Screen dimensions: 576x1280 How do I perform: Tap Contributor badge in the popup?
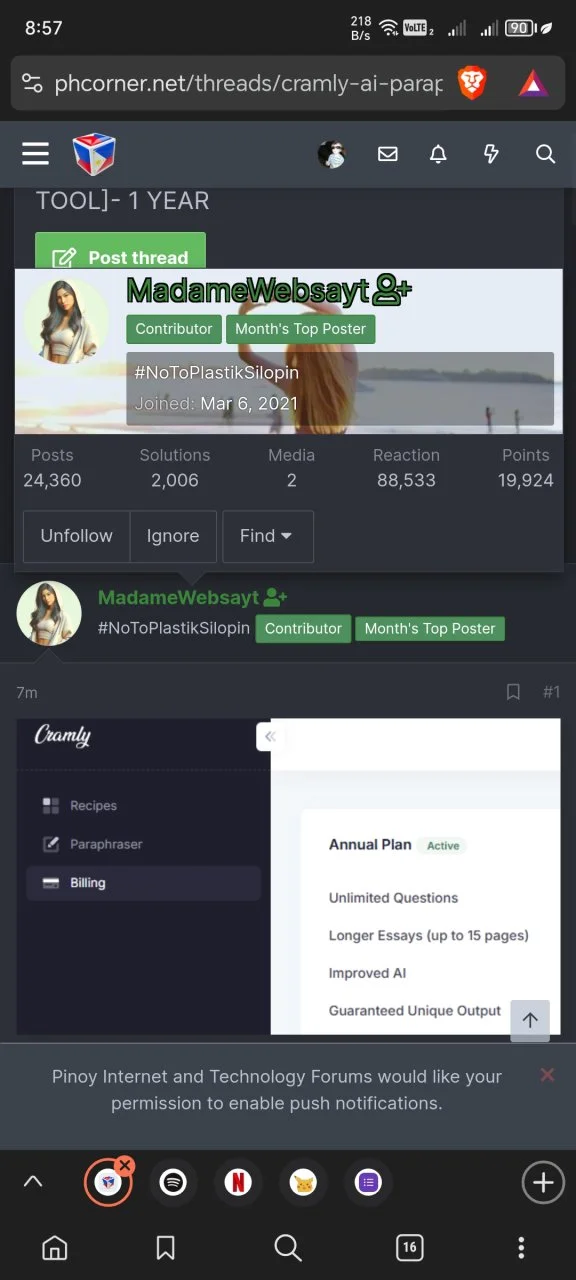point(174,329)
